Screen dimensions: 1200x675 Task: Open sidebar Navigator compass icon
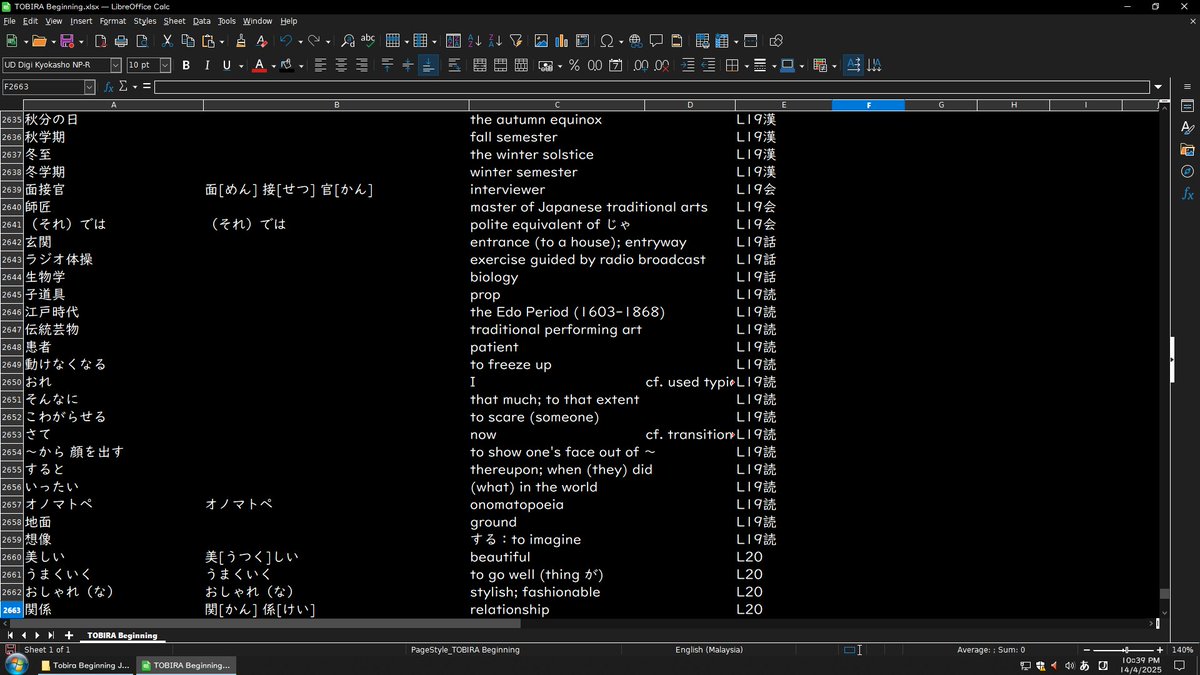(1187, 171)
